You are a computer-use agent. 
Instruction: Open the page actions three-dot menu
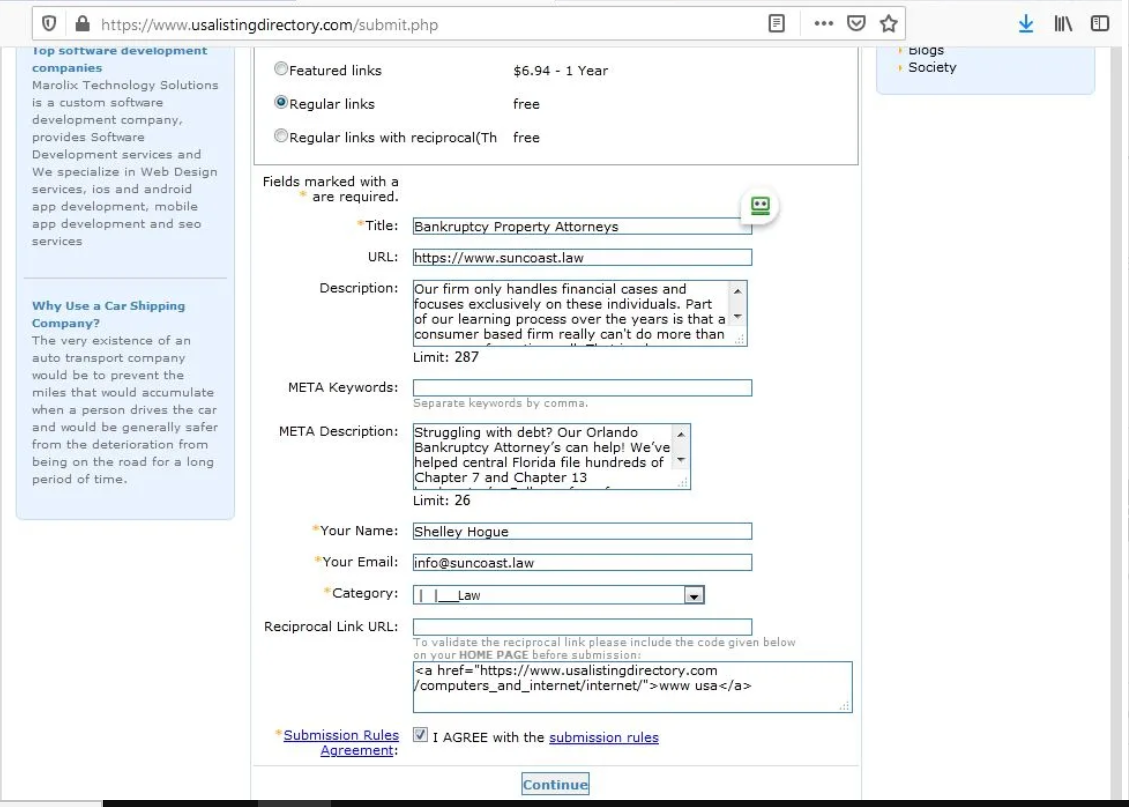[824, 24]
